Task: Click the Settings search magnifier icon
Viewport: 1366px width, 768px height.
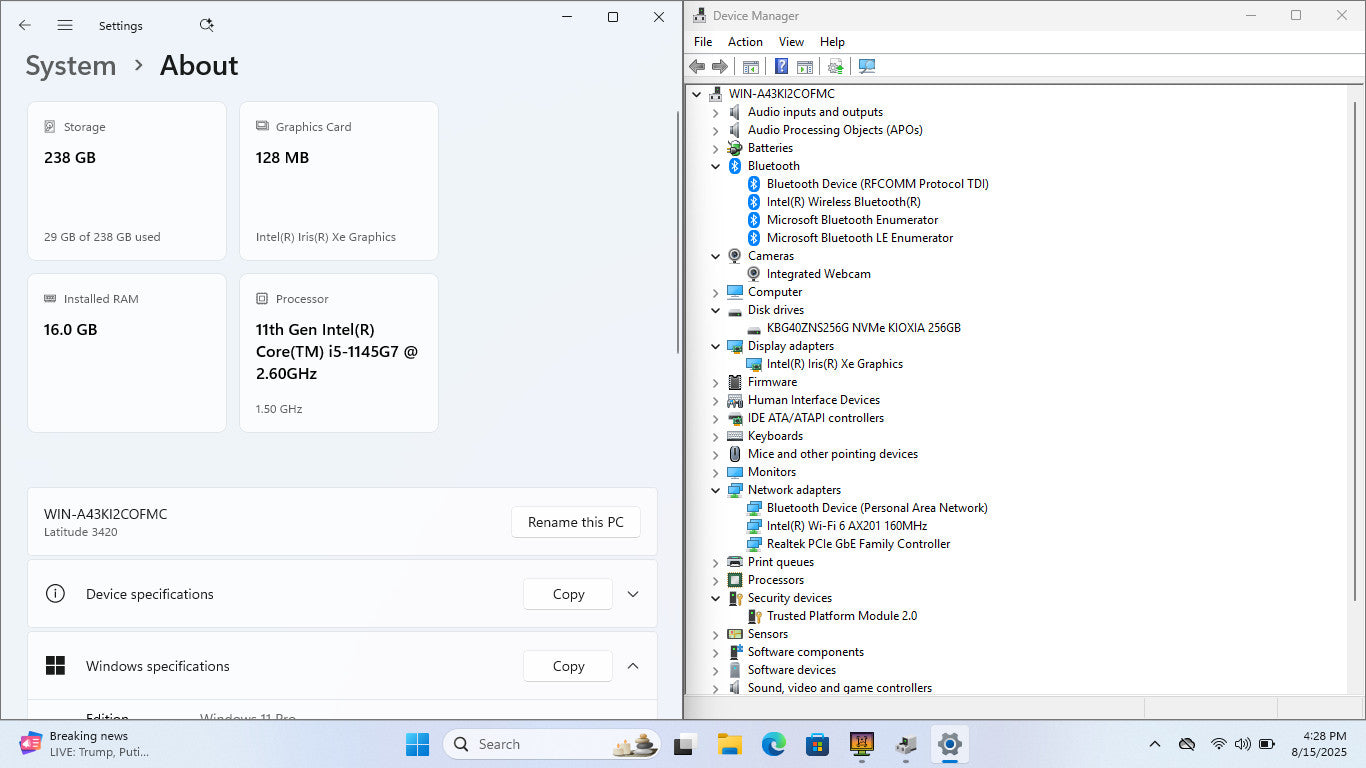Action: (206, 26)
